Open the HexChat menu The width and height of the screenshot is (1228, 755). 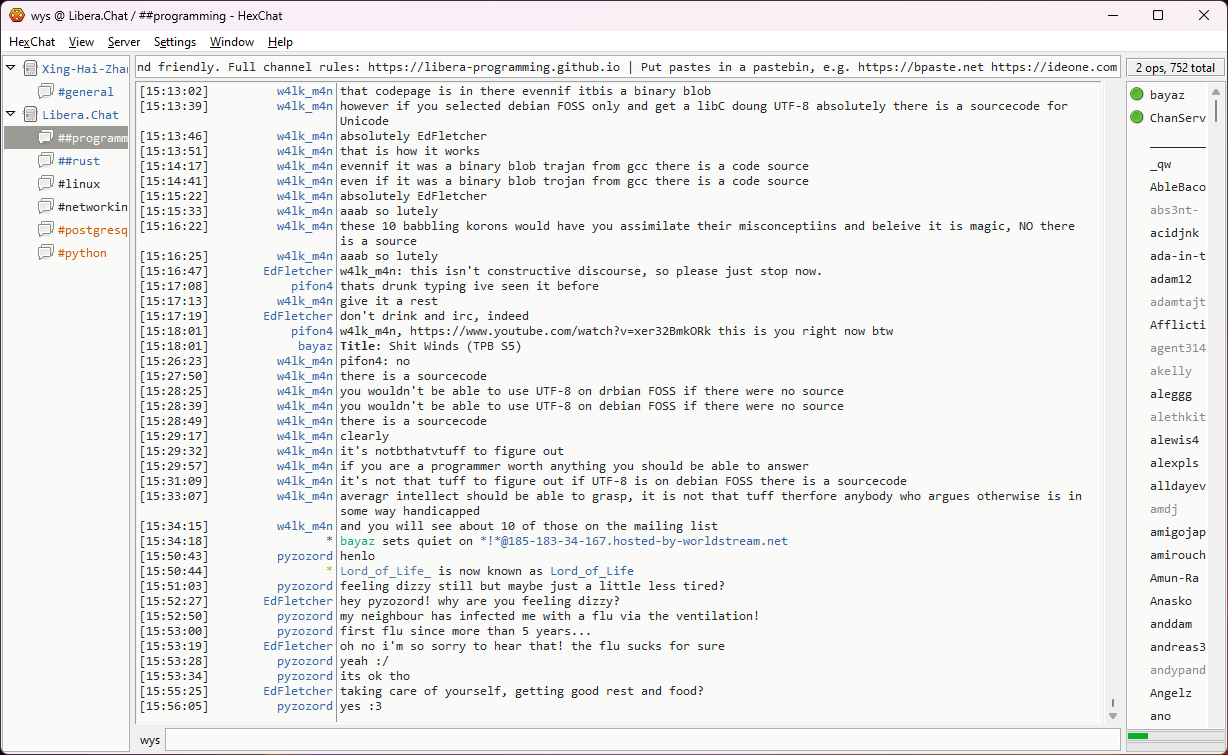tap(32, 42)
